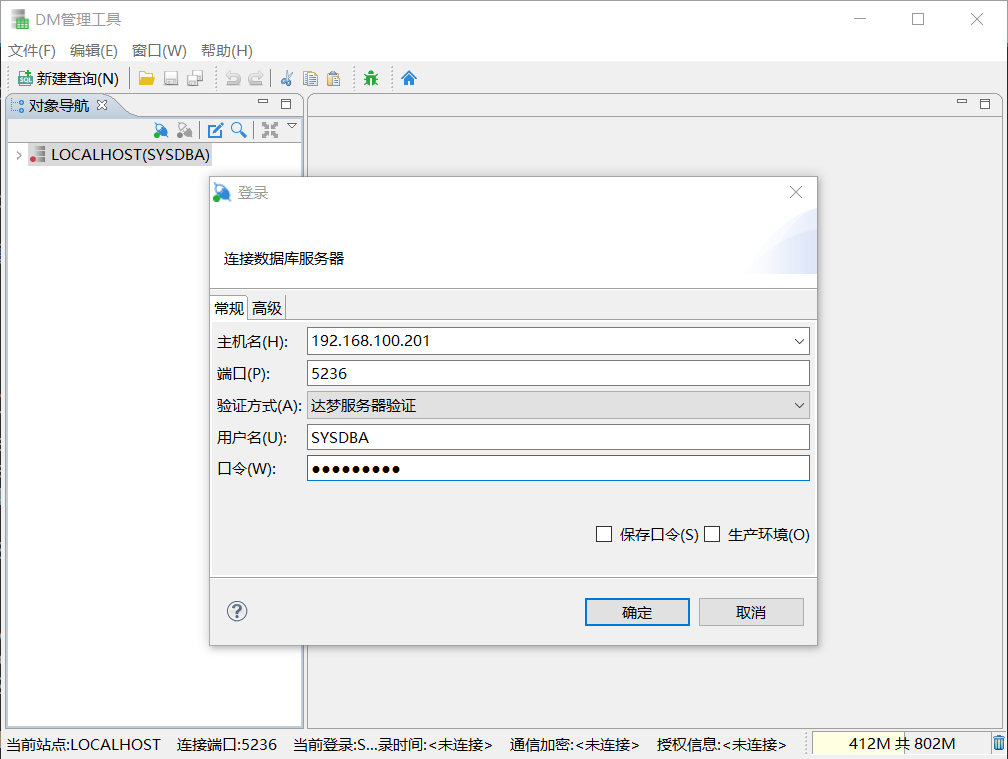Screen dimensions: 1008x759
Task: Click the 412M 共 802M memory indicator
Action: tap(901, 744)
